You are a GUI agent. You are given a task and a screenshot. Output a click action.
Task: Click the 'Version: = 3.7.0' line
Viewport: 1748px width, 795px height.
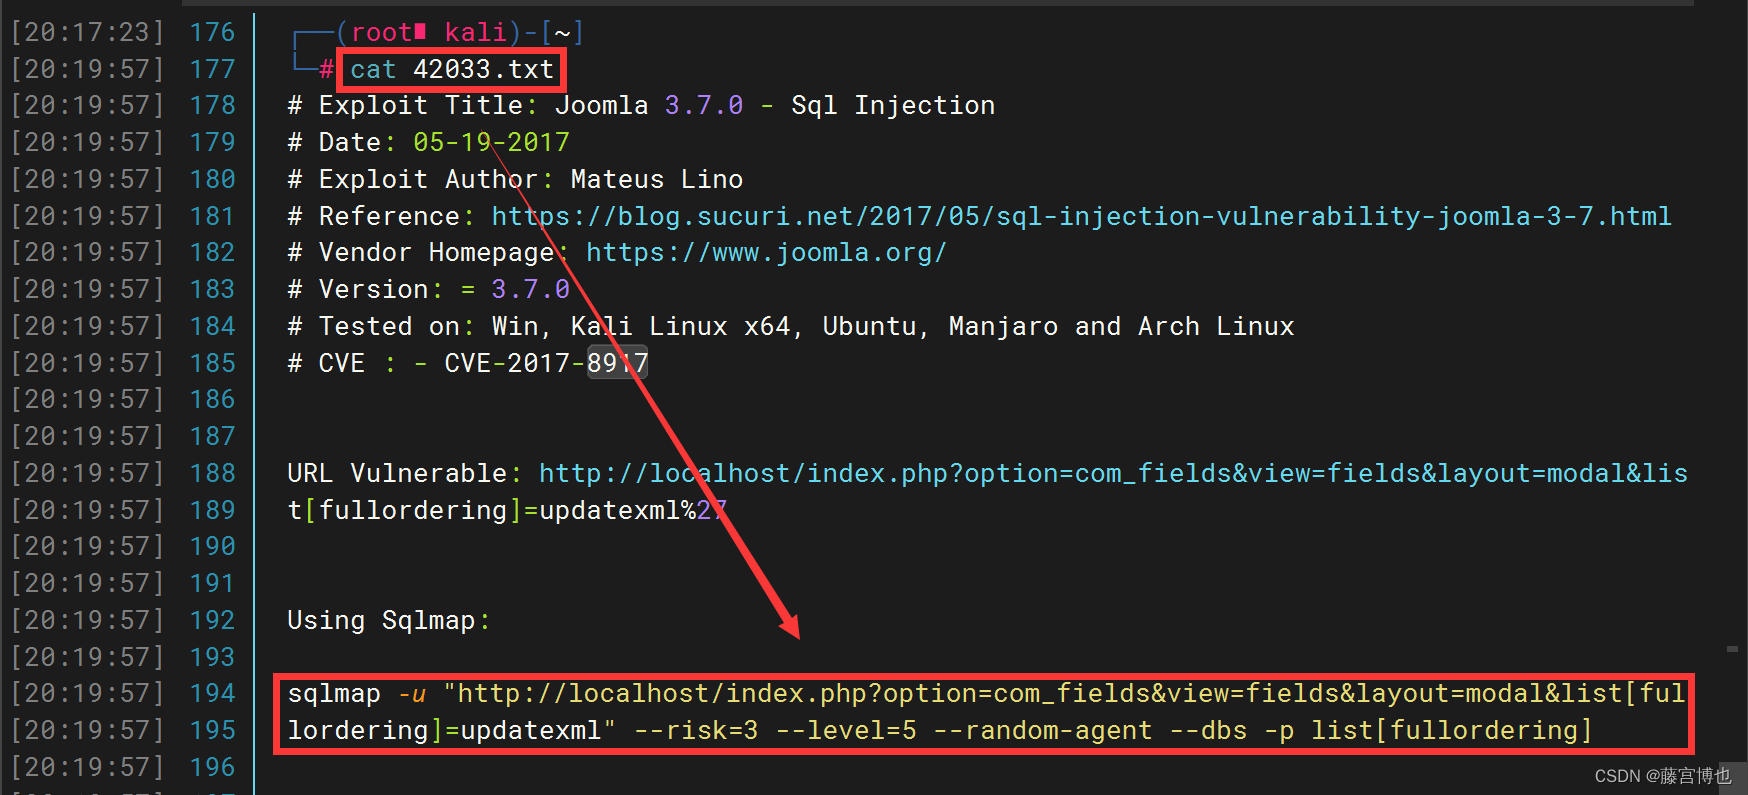(428, 289)
